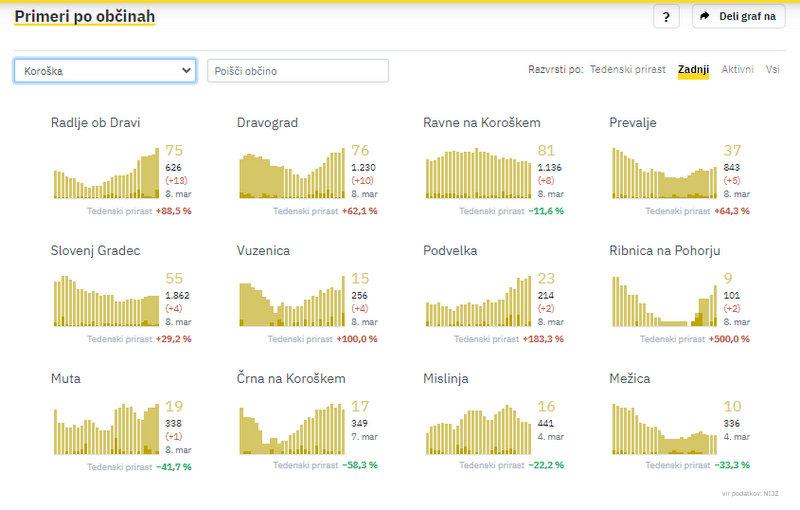Select the Črna na Koroškem chart
800x510 pixels.
(291, 430)
